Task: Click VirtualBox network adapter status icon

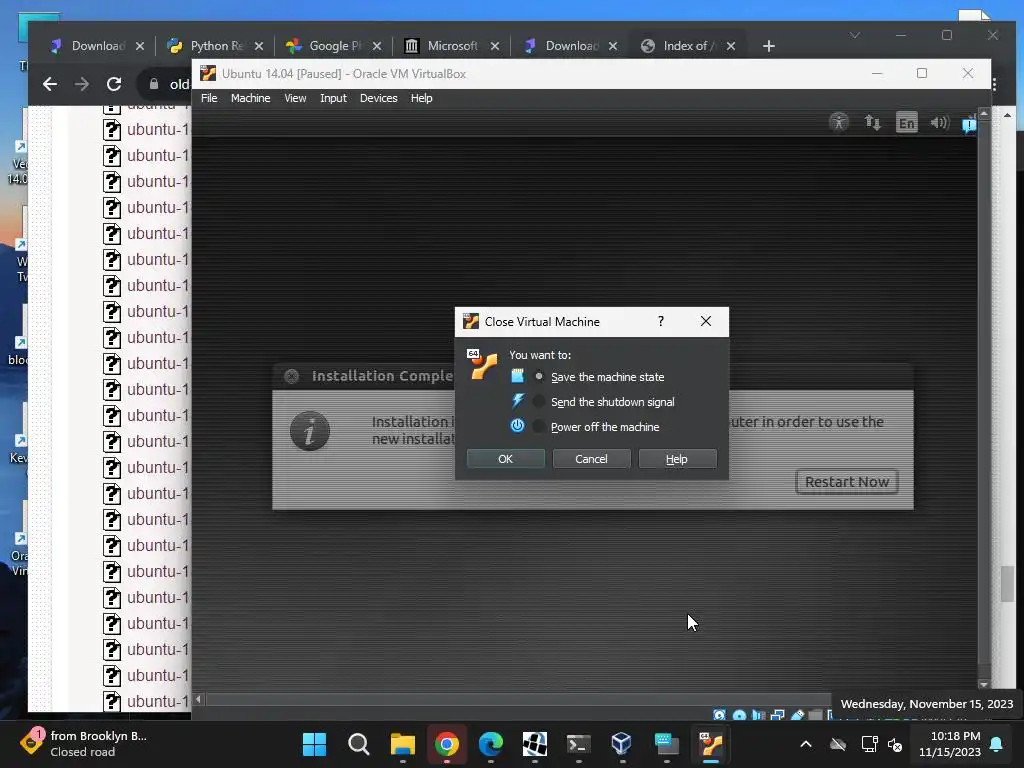Action: click(x=777, y=715)
